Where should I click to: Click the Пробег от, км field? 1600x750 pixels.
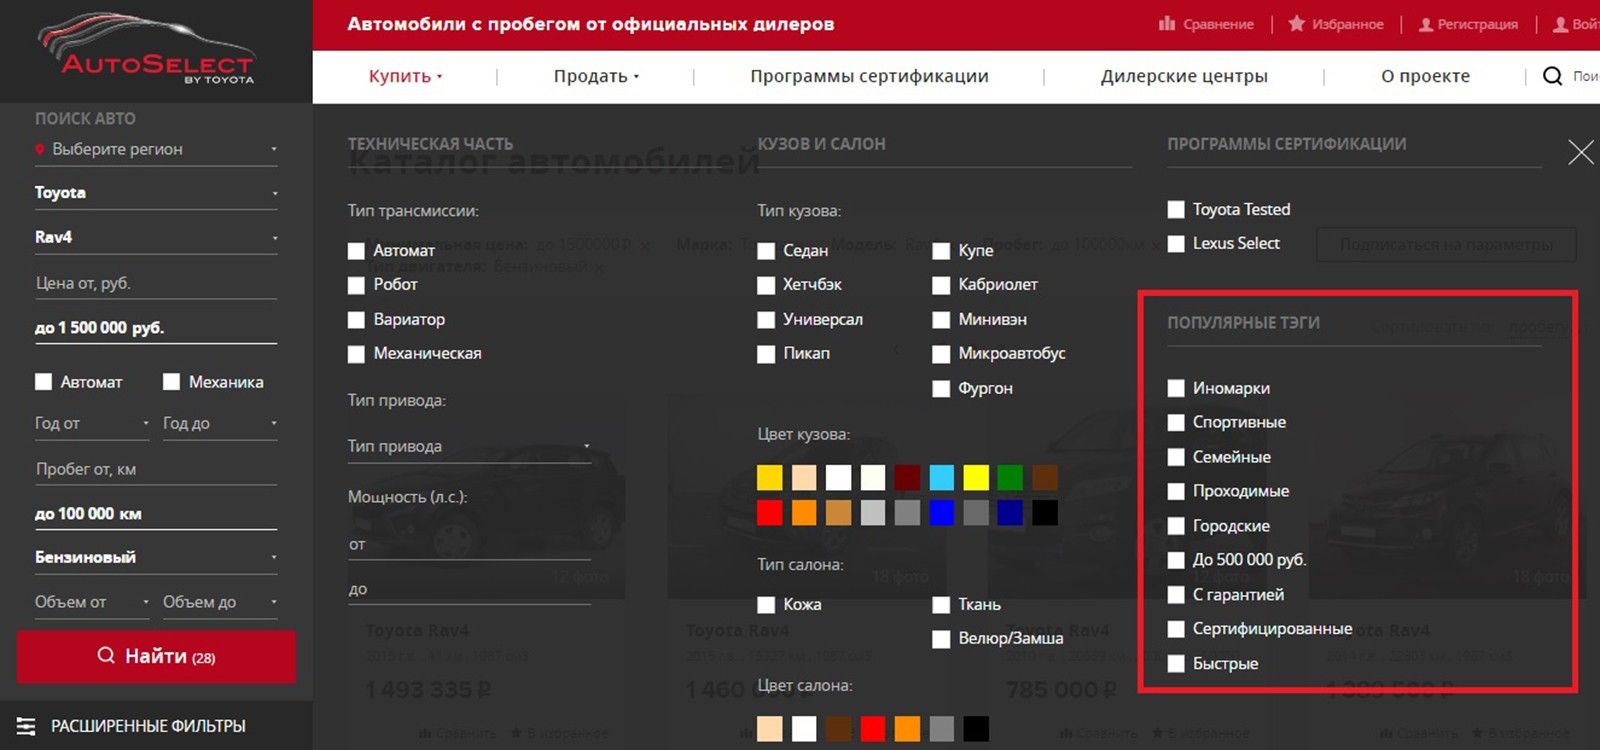156,469
